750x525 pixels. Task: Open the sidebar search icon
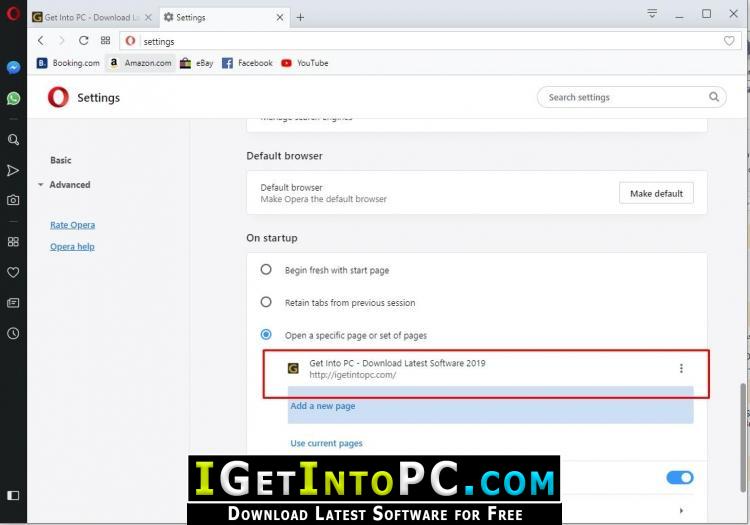tap(13, 140)
